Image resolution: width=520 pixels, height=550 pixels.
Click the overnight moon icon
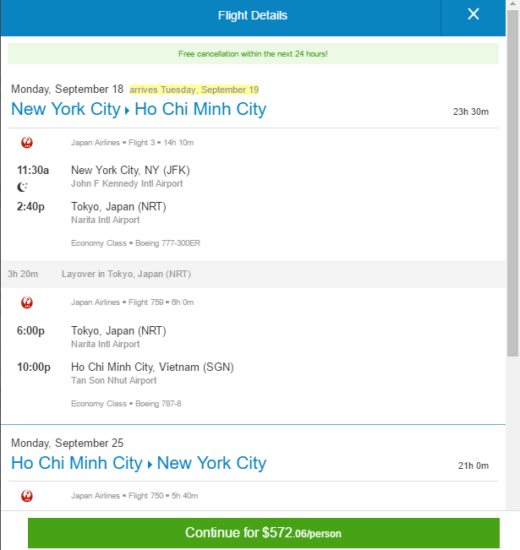pyautogui.click(x=22, y=187)
